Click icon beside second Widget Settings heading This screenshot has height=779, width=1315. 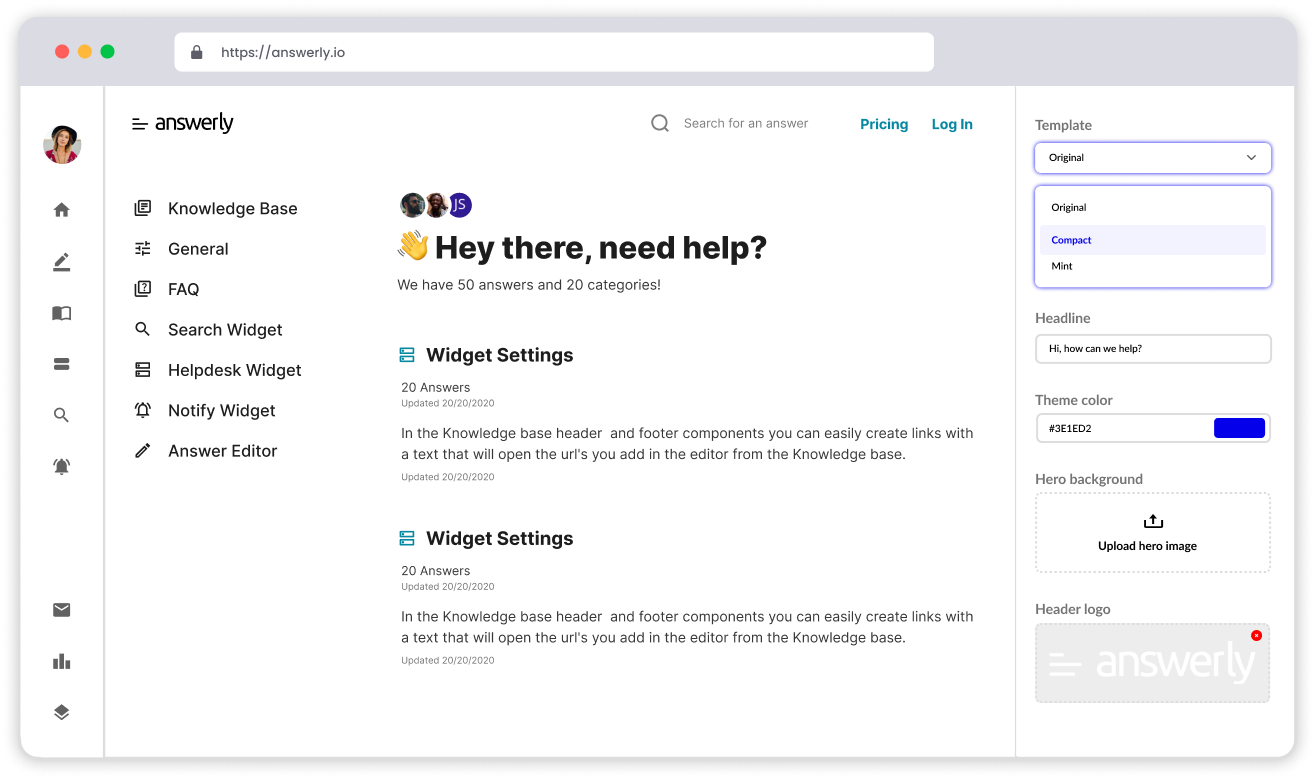point(407,538)
